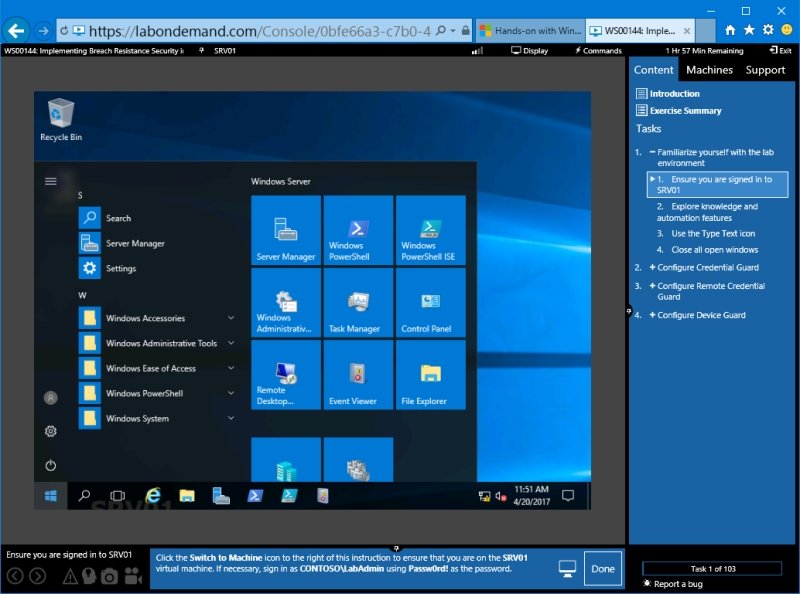Click the Done button
Viewport: 800px width, 594px height.
point(603,568)
